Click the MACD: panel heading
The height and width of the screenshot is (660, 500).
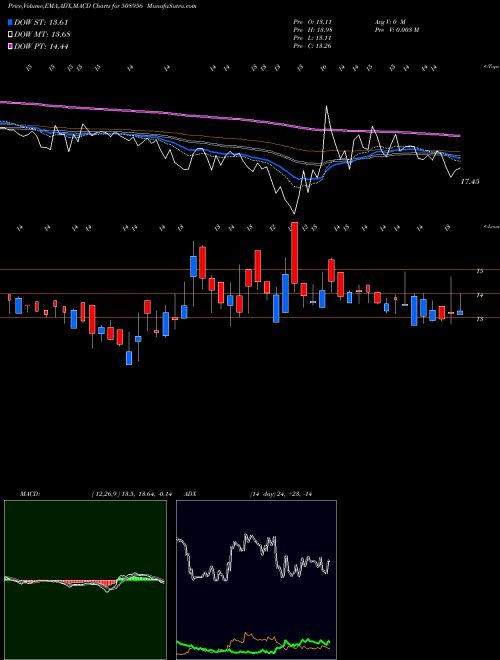click(30, 494)
